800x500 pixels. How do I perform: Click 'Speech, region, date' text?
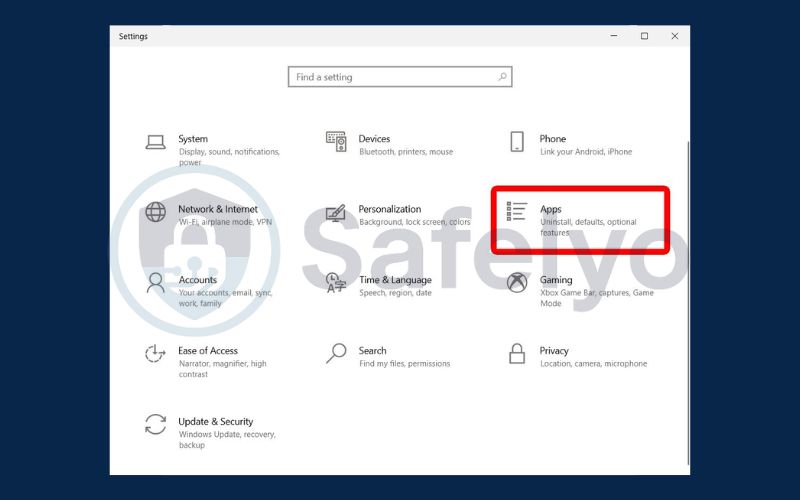395,293
